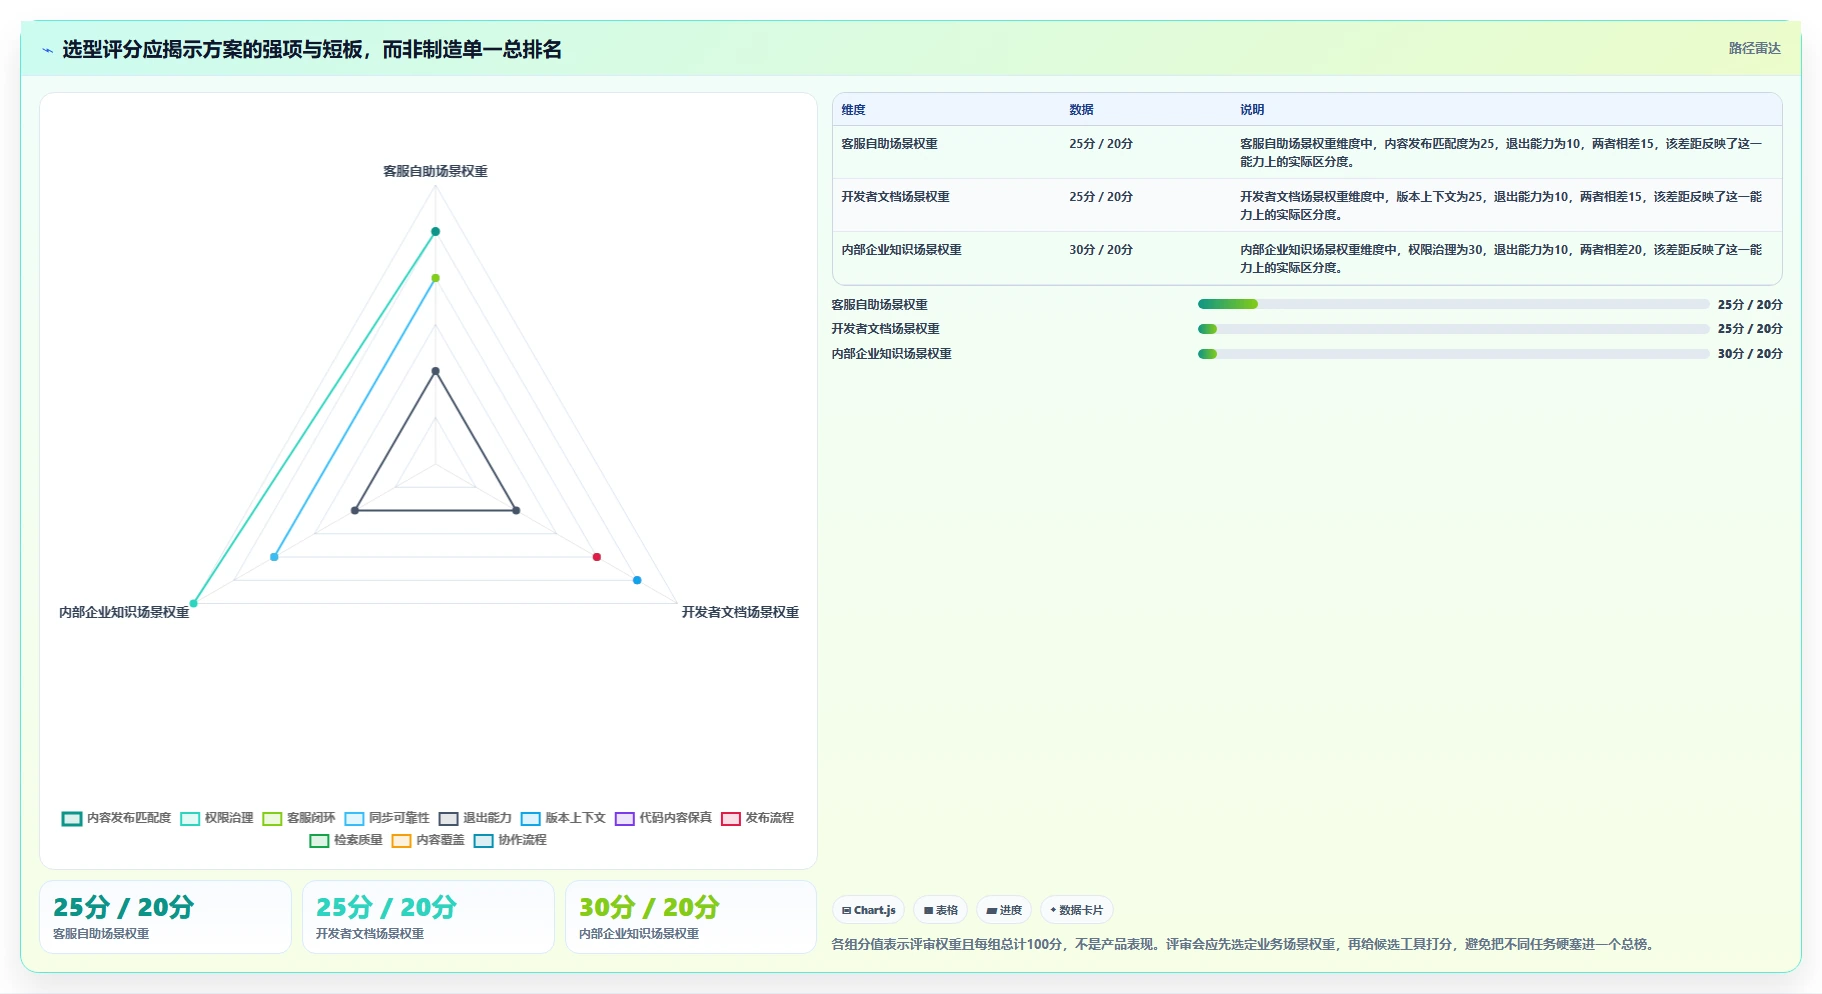Click radar axis label 开发者文档场景权重

740,612
